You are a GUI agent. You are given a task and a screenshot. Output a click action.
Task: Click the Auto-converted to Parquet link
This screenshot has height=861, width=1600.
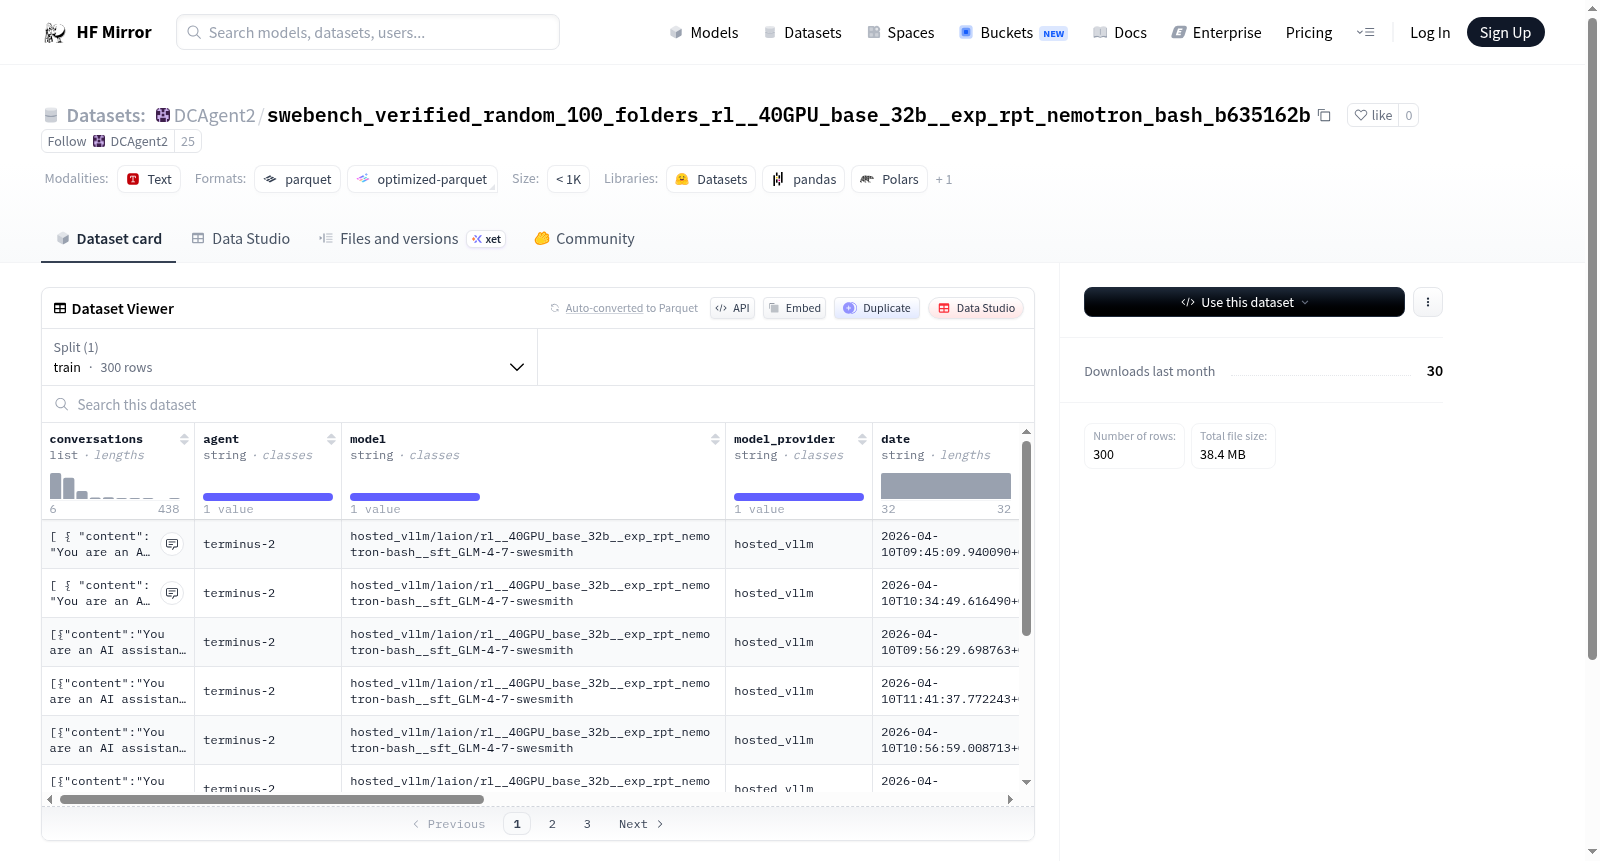631,308
